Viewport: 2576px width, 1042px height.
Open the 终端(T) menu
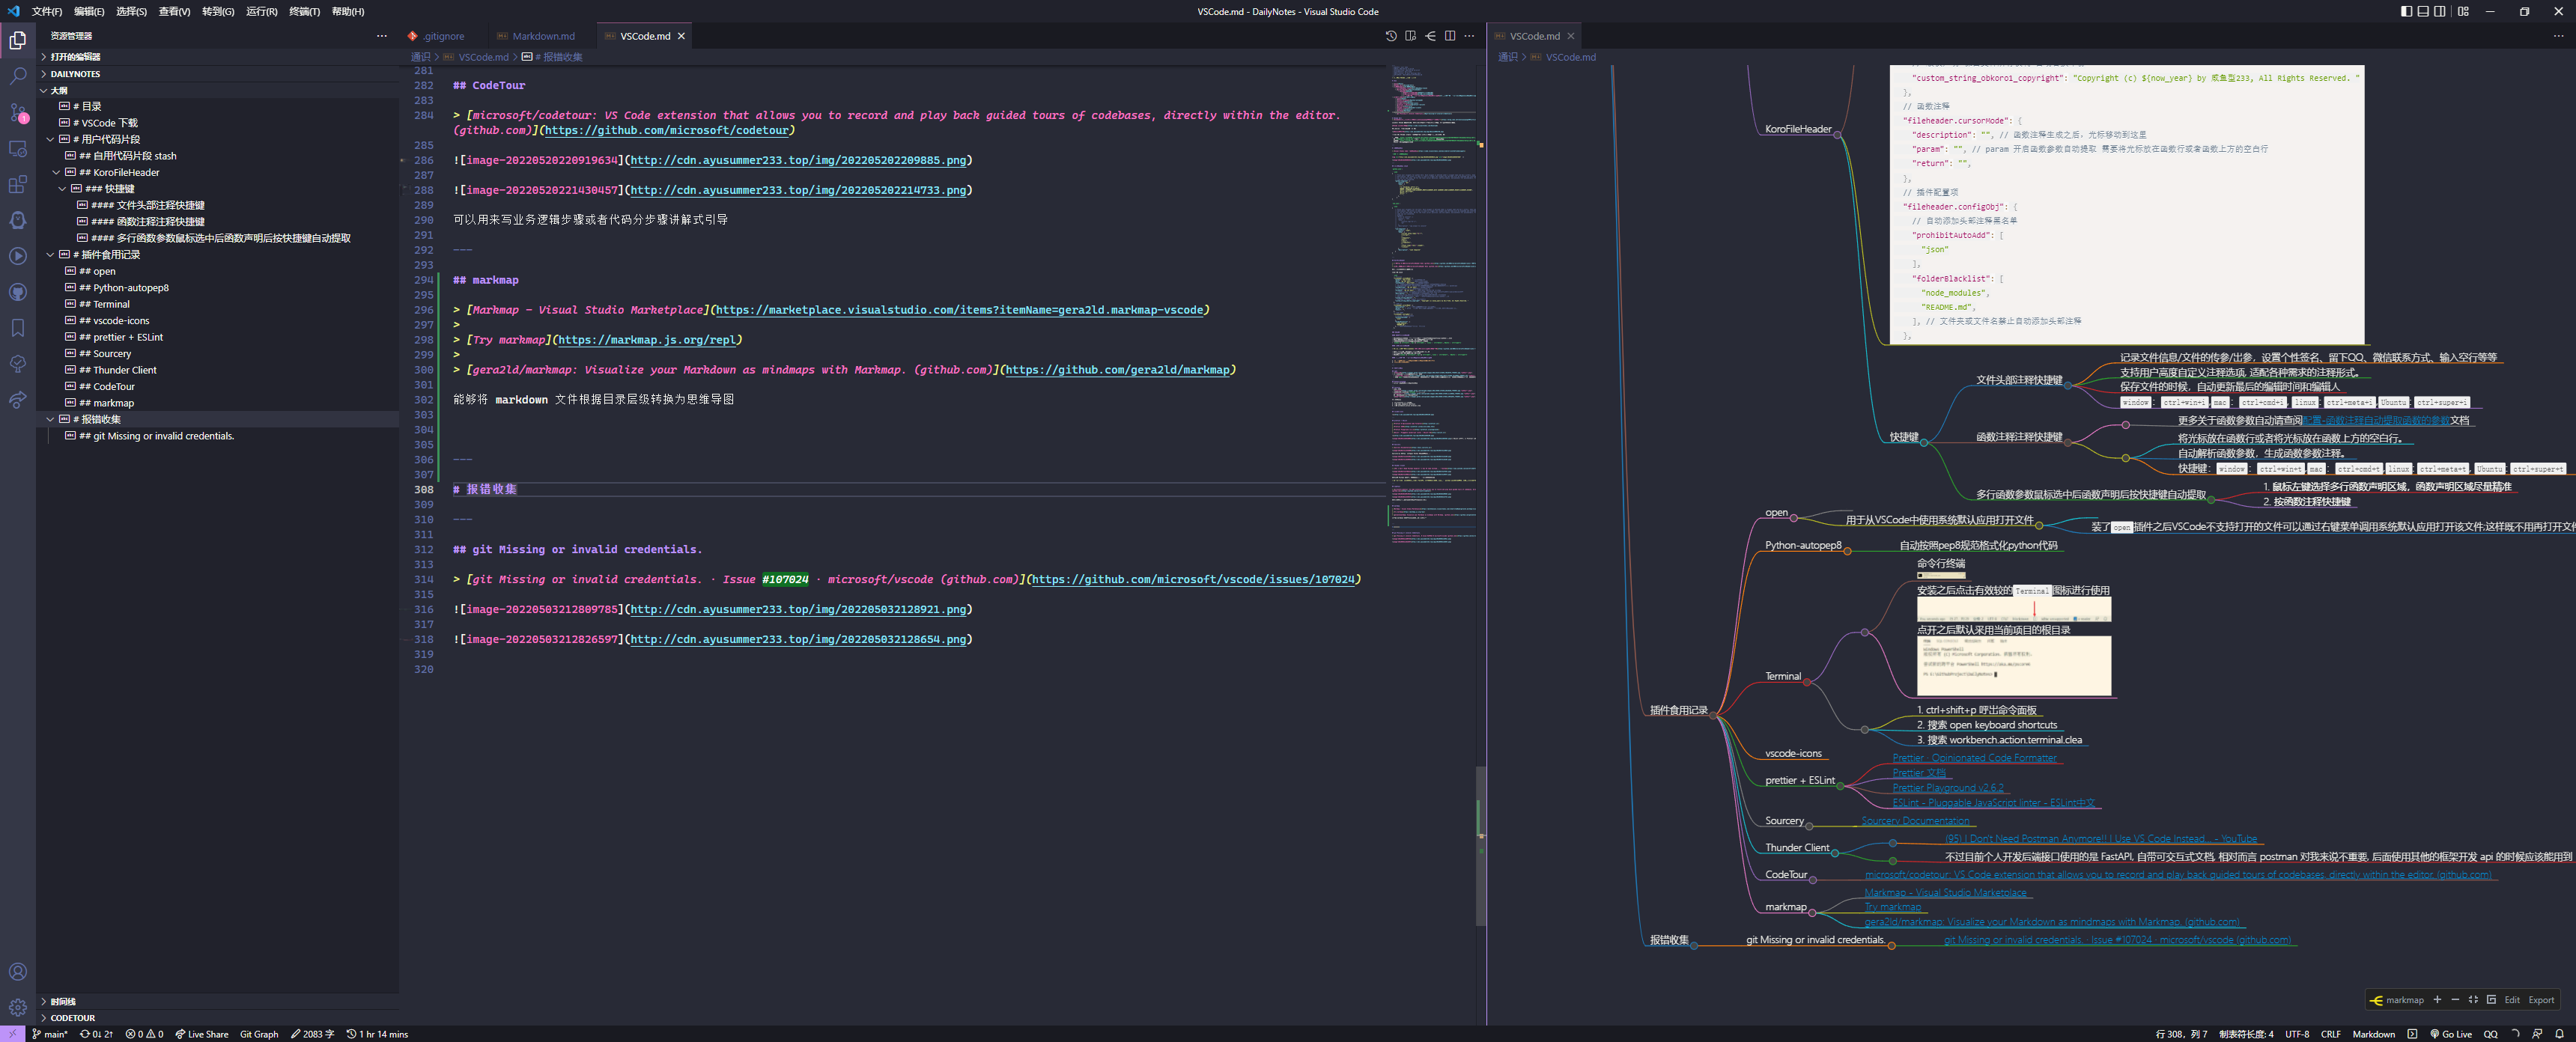(x=304, y=11)
